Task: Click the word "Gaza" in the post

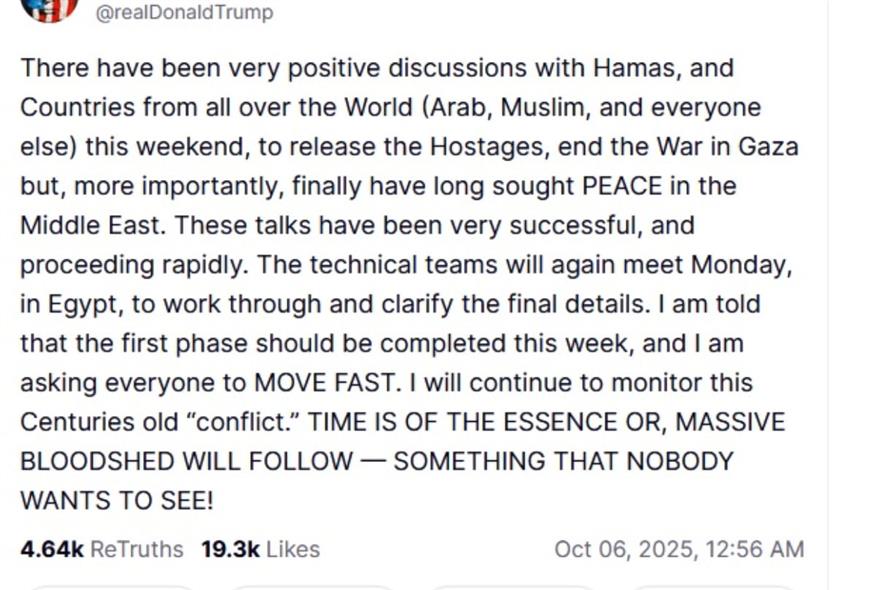Action: coord(768,146)
